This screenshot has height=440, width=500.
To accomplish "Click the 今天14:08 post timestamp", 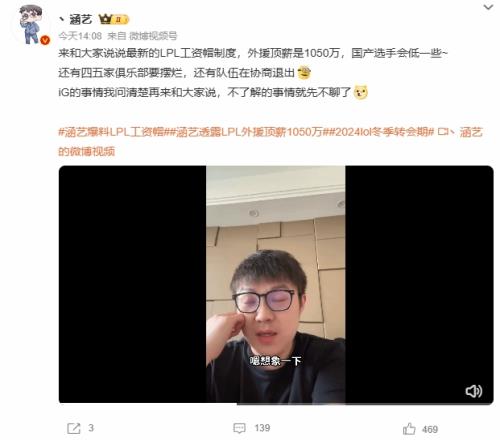I will pos(80,36).
